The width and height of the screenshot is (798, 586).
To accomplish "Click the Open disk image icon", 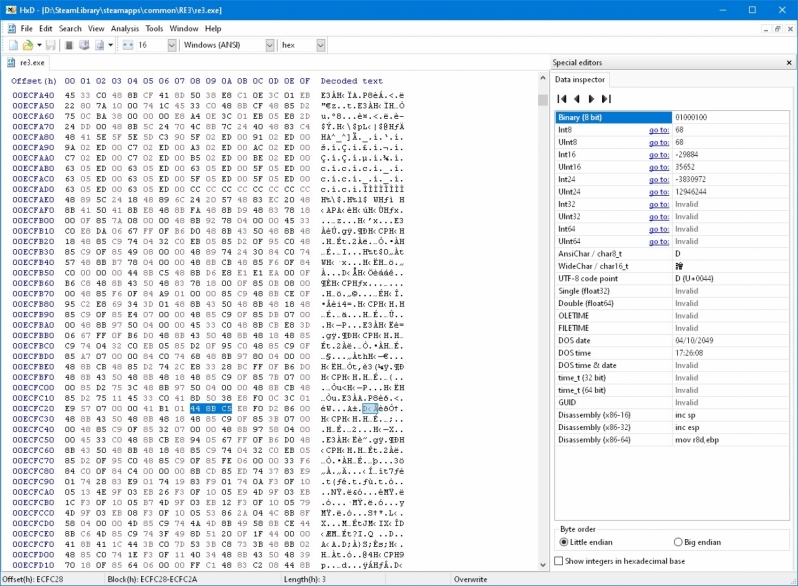I will 100,45.
